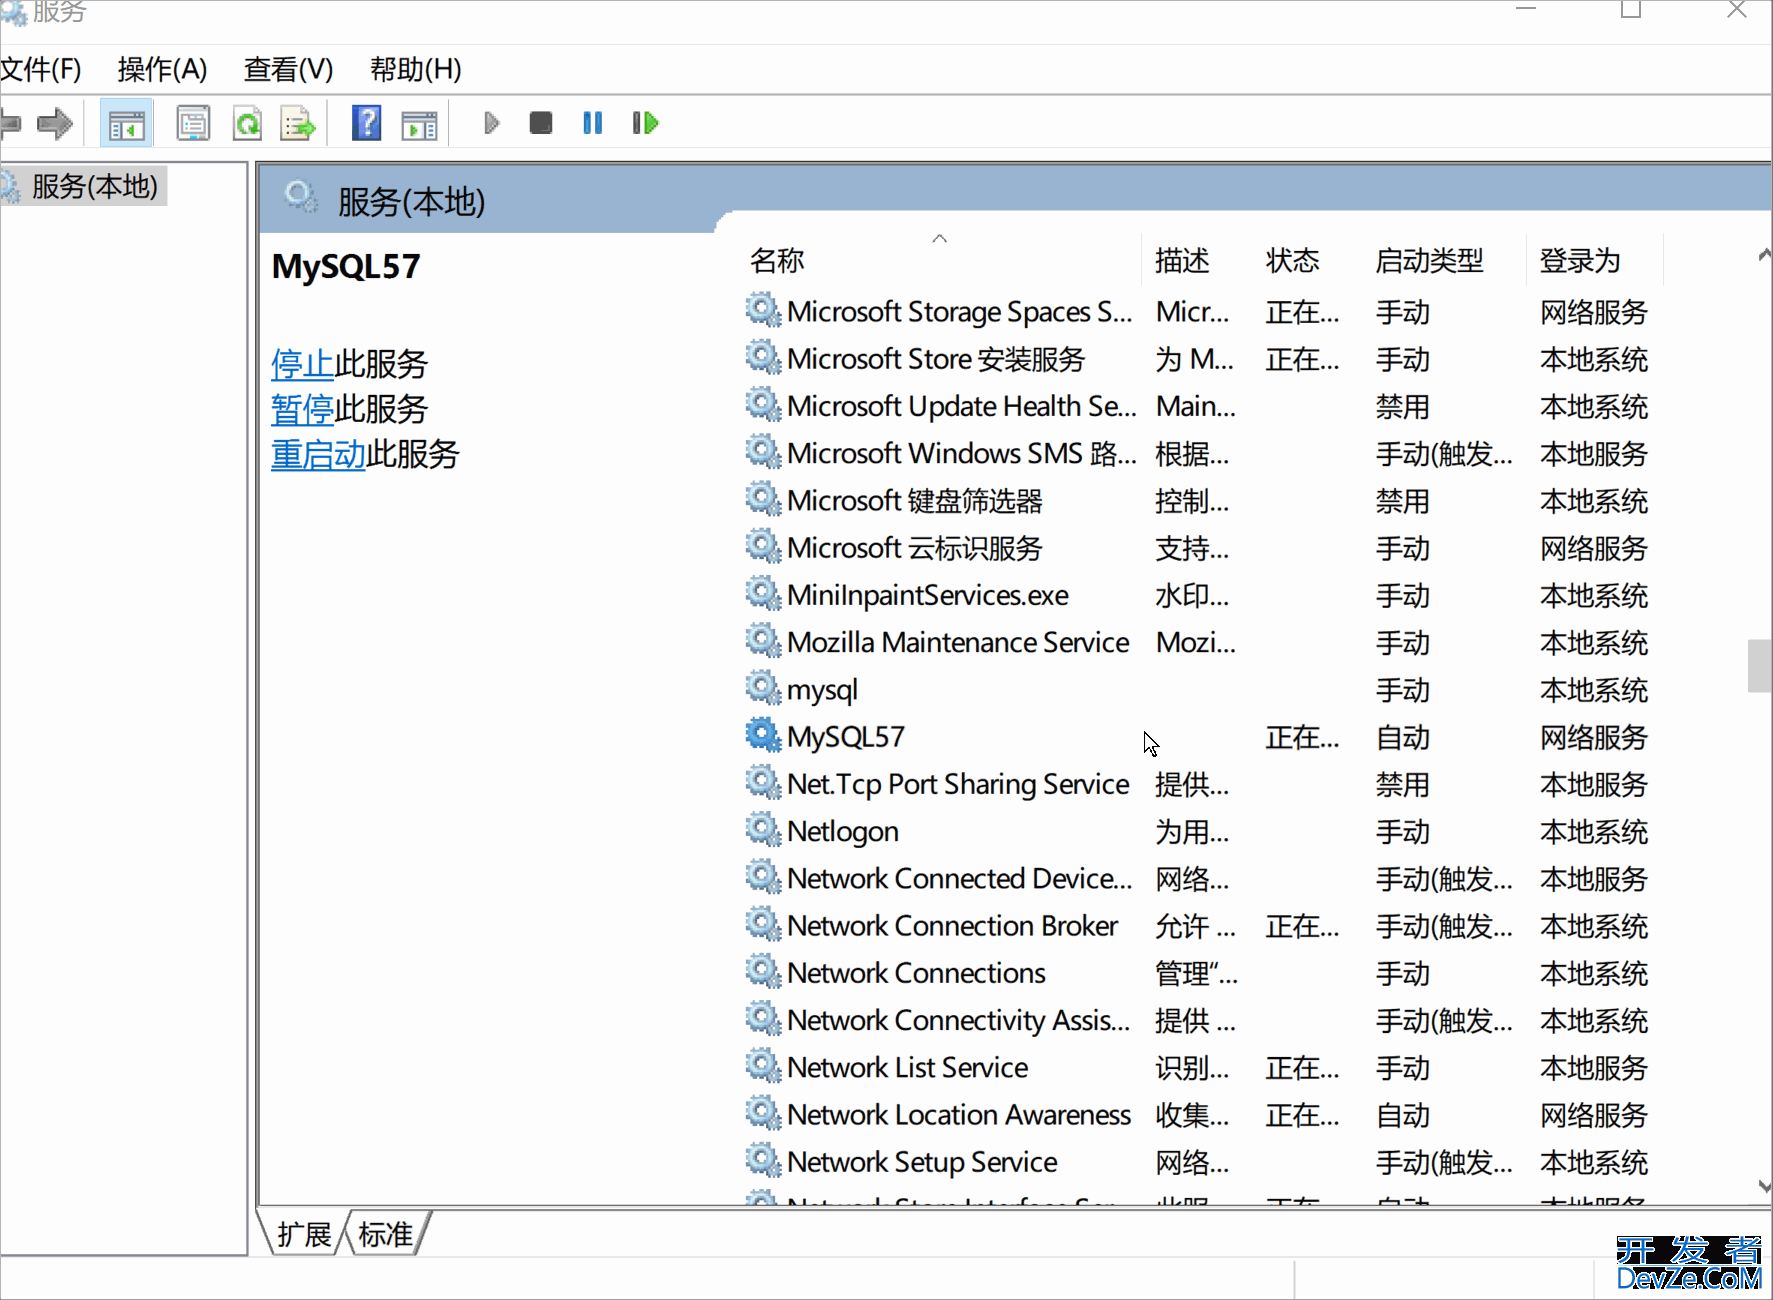This screenshot has width=1773, height=1300.
Task: Select Microsoft Windows SMS 路... service name
Action: point(961,454)
